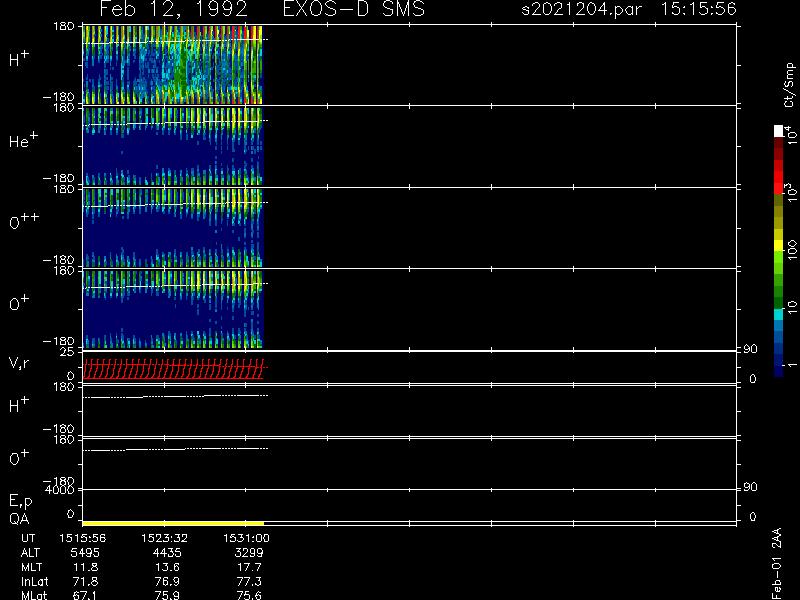Click the yellow band of color scale
The image size is (800, 600).
779,245
